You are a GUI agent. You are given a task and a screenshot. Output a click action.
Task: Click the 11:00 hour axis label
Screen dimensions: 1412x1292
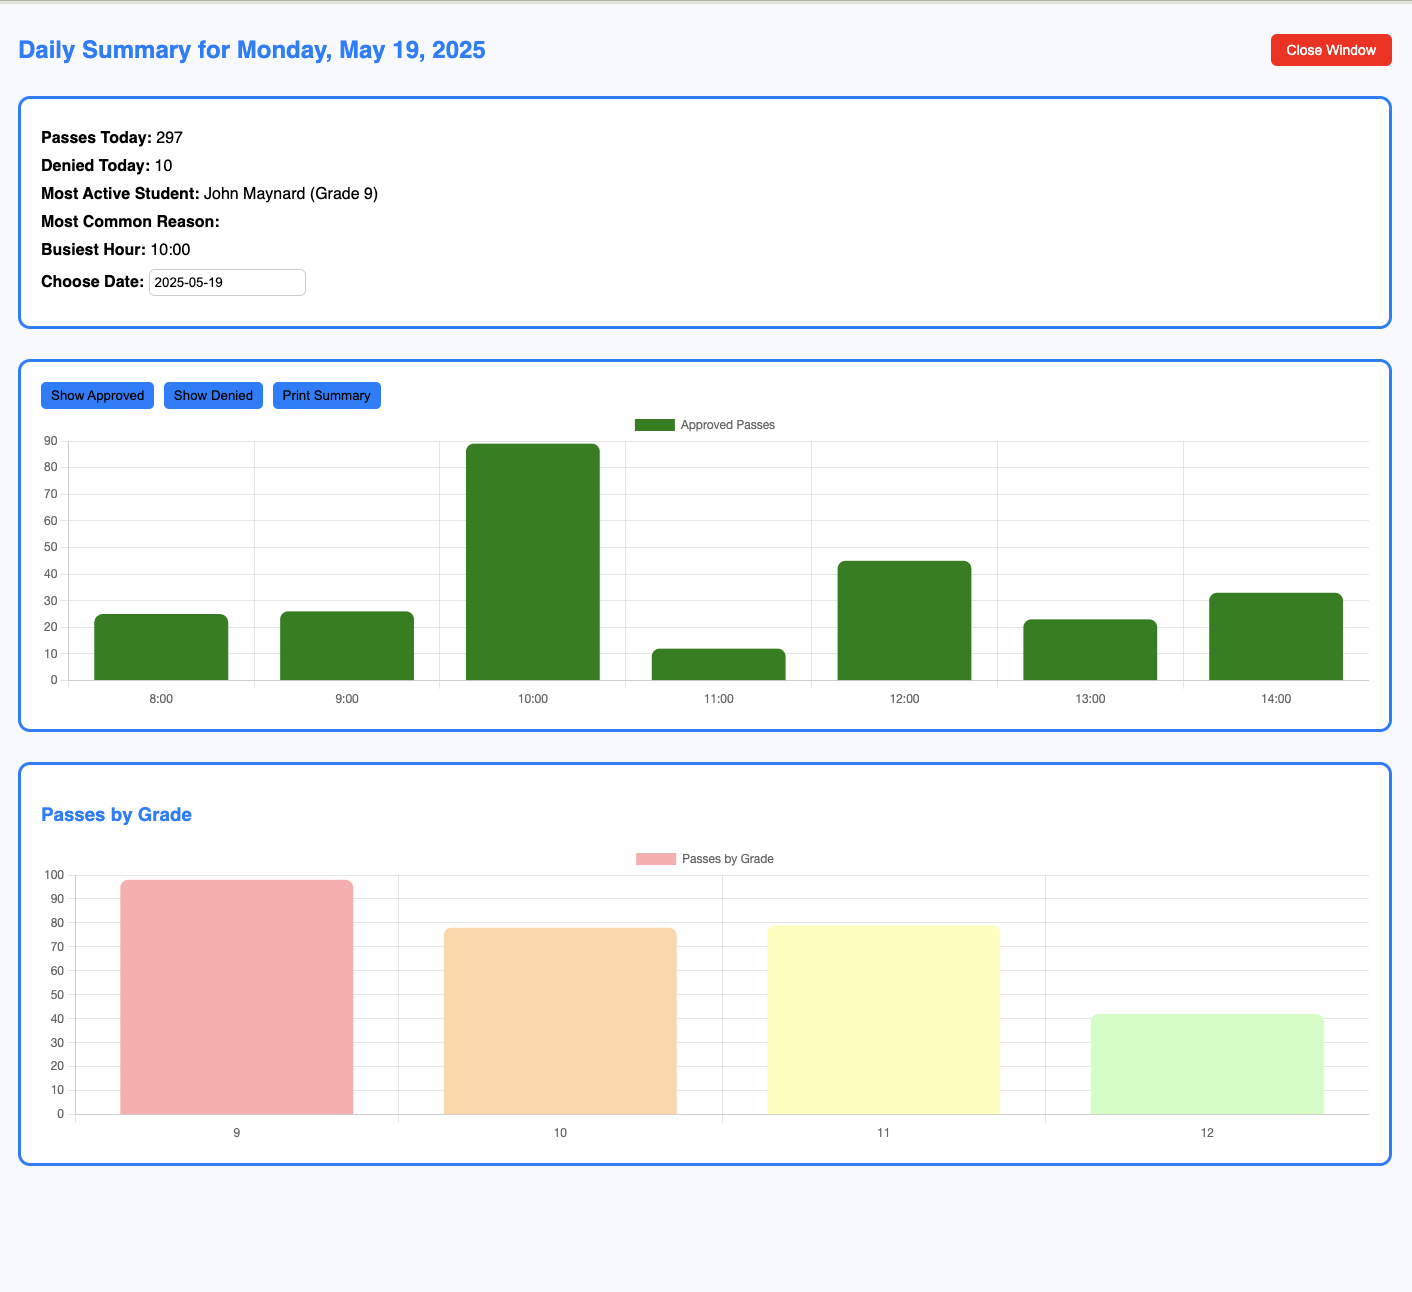718,698
